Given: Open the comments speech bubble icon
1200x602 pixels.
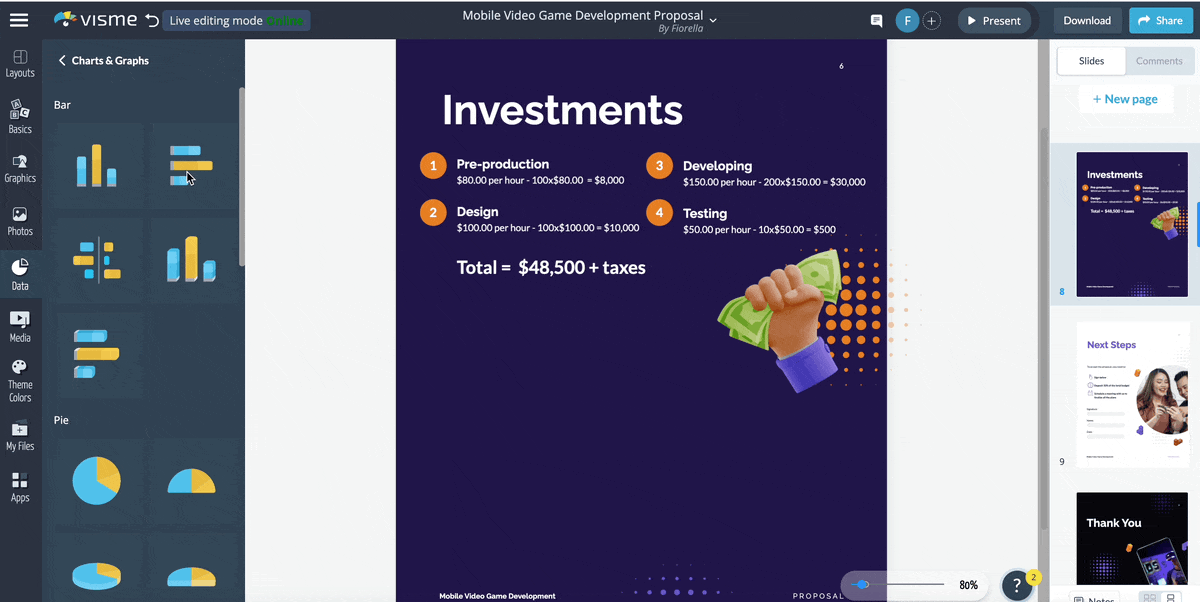Looking at the screenshot, I should pyautogui.click(x=877, y=21).
